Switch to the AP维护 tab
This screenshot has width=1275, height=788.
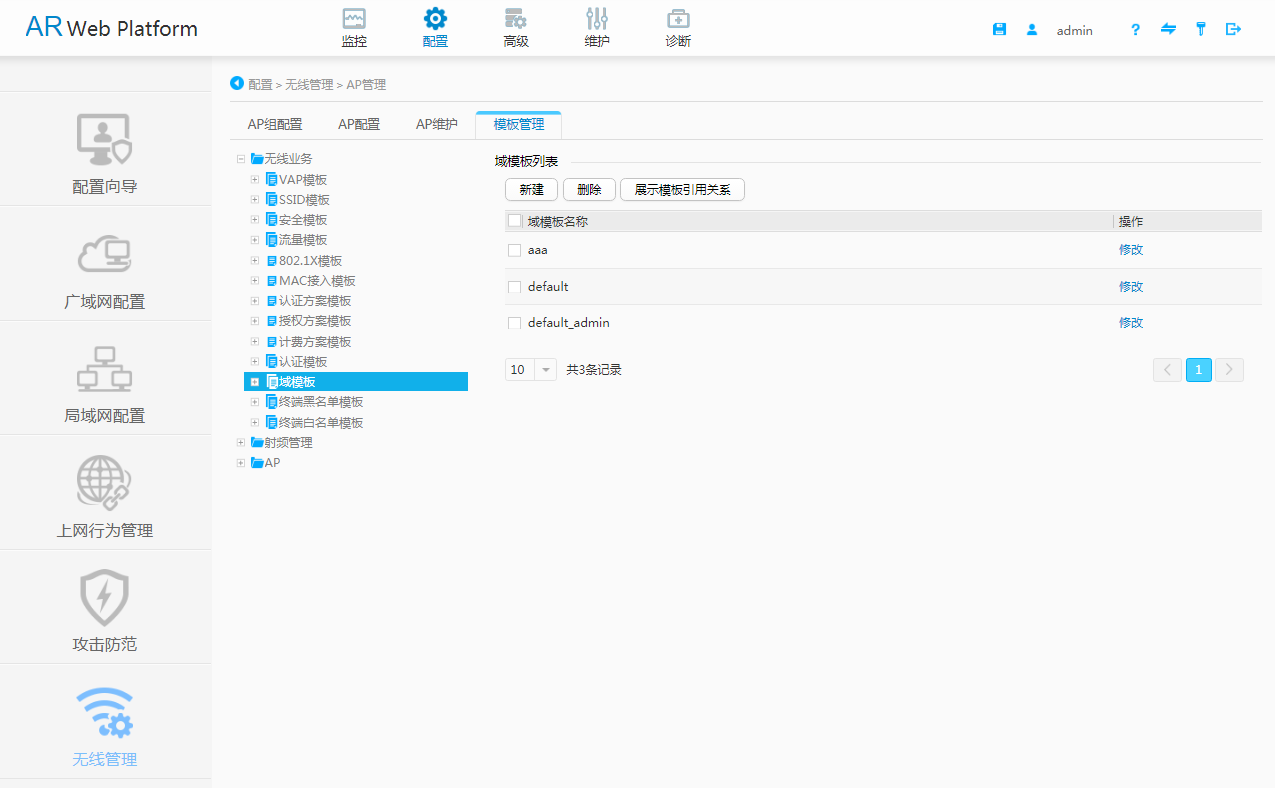click(x=436, y=123)
